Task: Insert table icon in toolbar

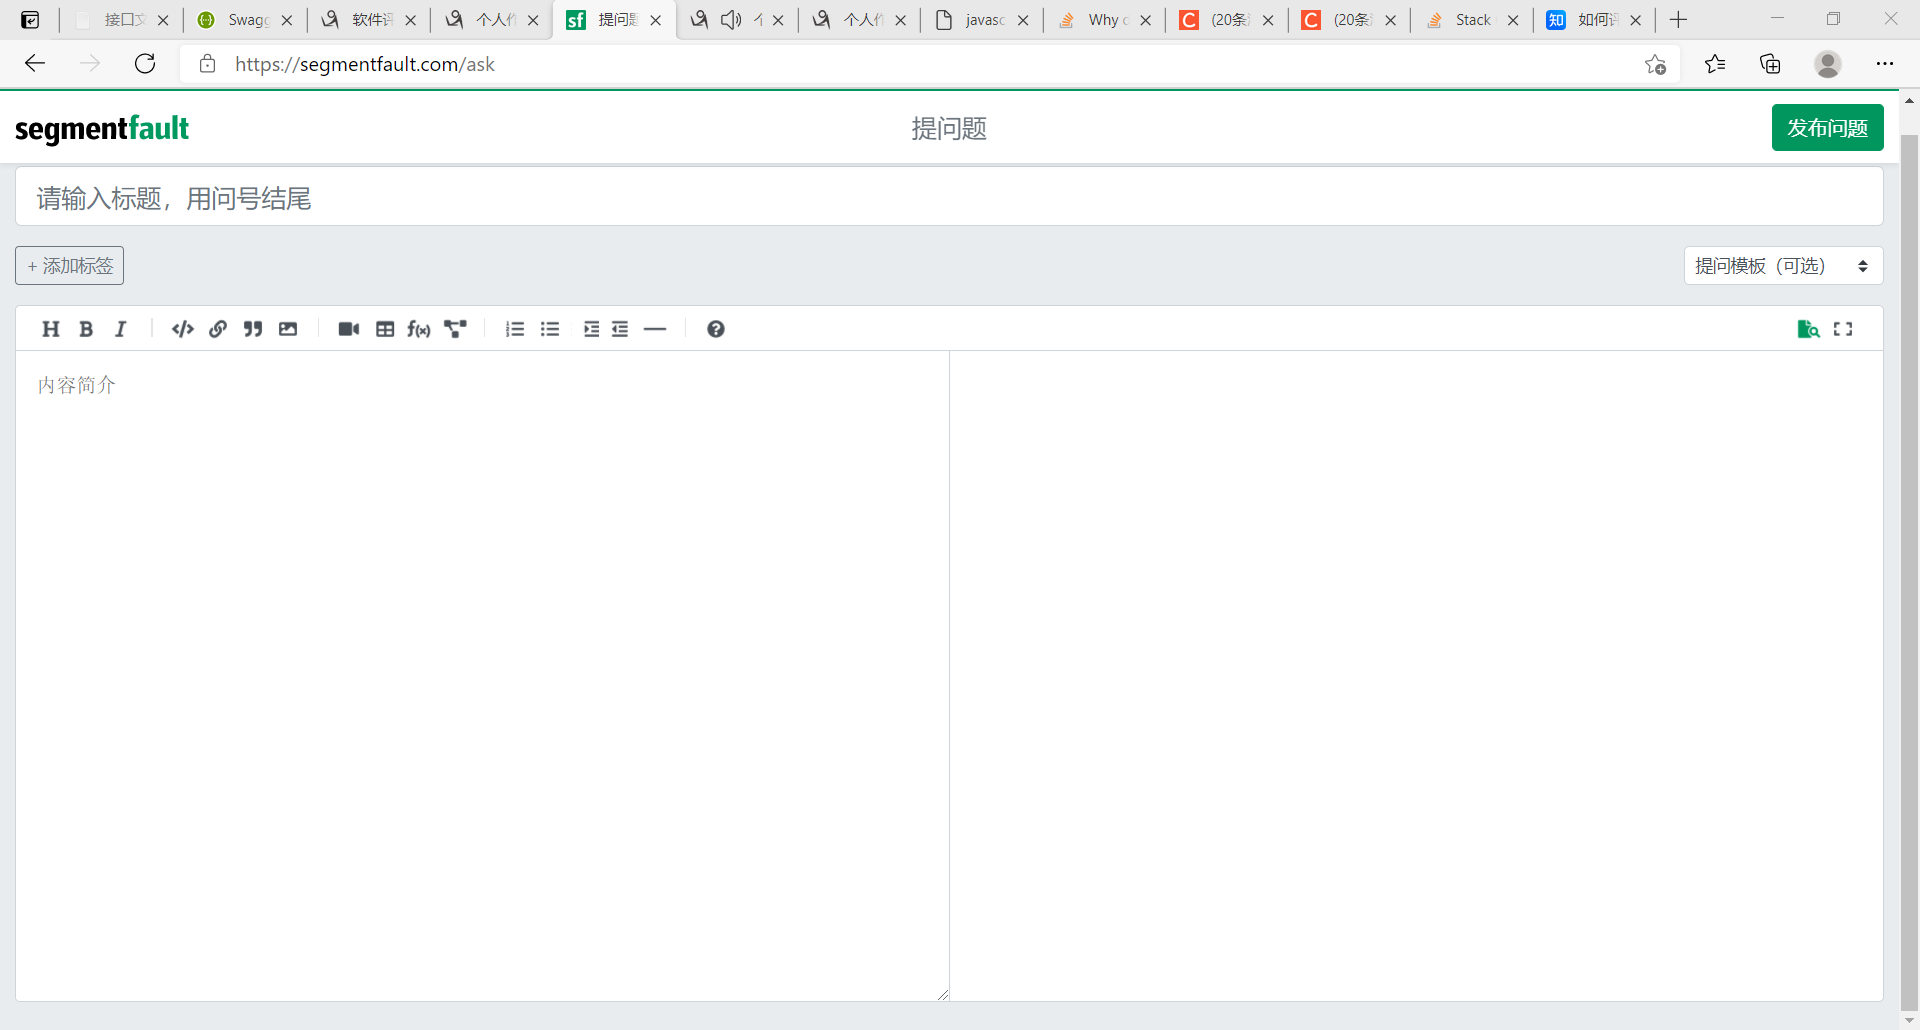Action: tap(385, 329)
